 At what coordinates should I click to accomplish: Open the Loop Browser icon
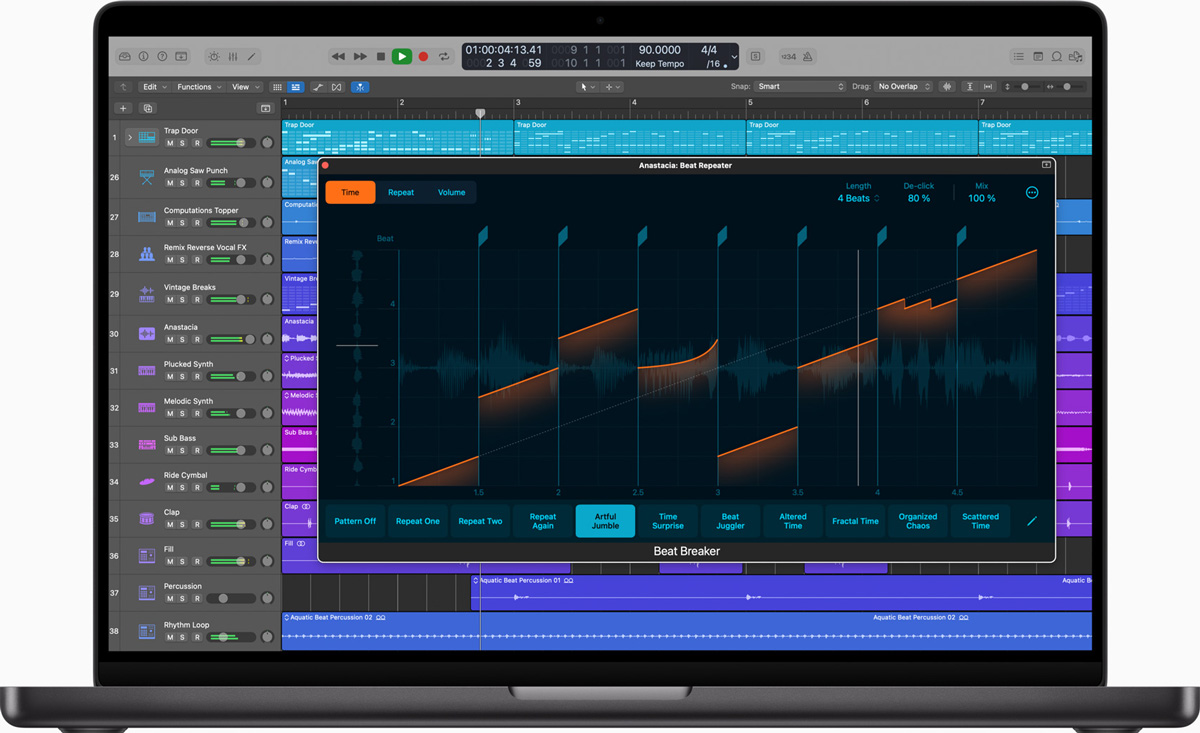pyautogui.click(x=1057, y=57)
